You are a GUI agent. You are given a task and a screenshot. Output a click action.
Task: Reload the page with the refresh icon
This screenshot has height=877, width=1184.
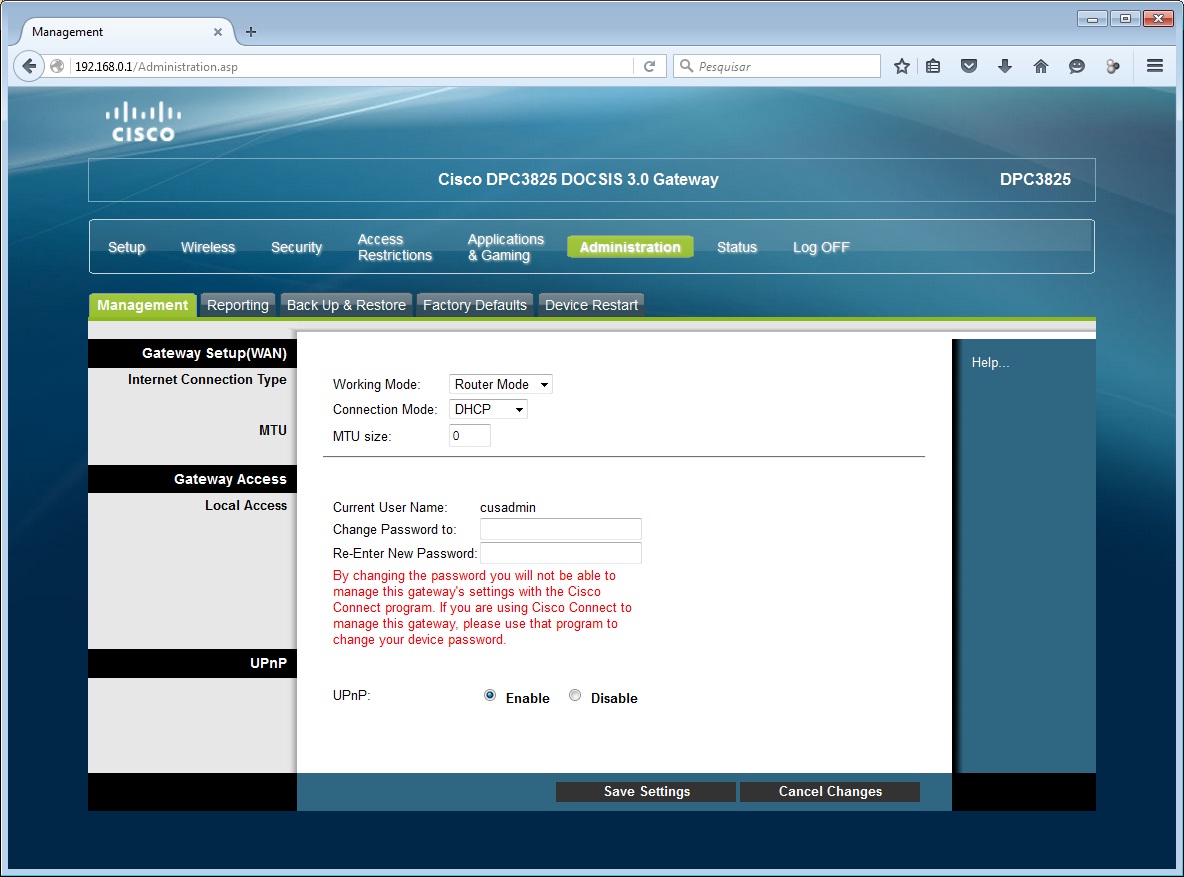[x=649, y=66]
